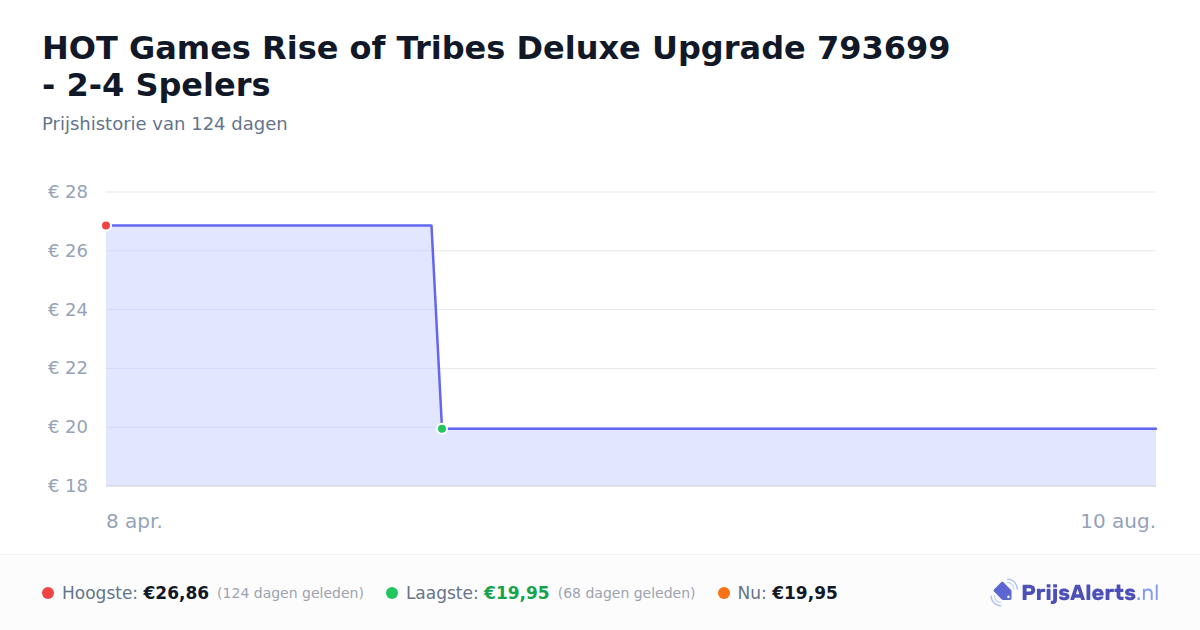Click the lowest price value €19,95 in green
The width and height of the screenshot is (1200, 630).
(x=517, y=593)
